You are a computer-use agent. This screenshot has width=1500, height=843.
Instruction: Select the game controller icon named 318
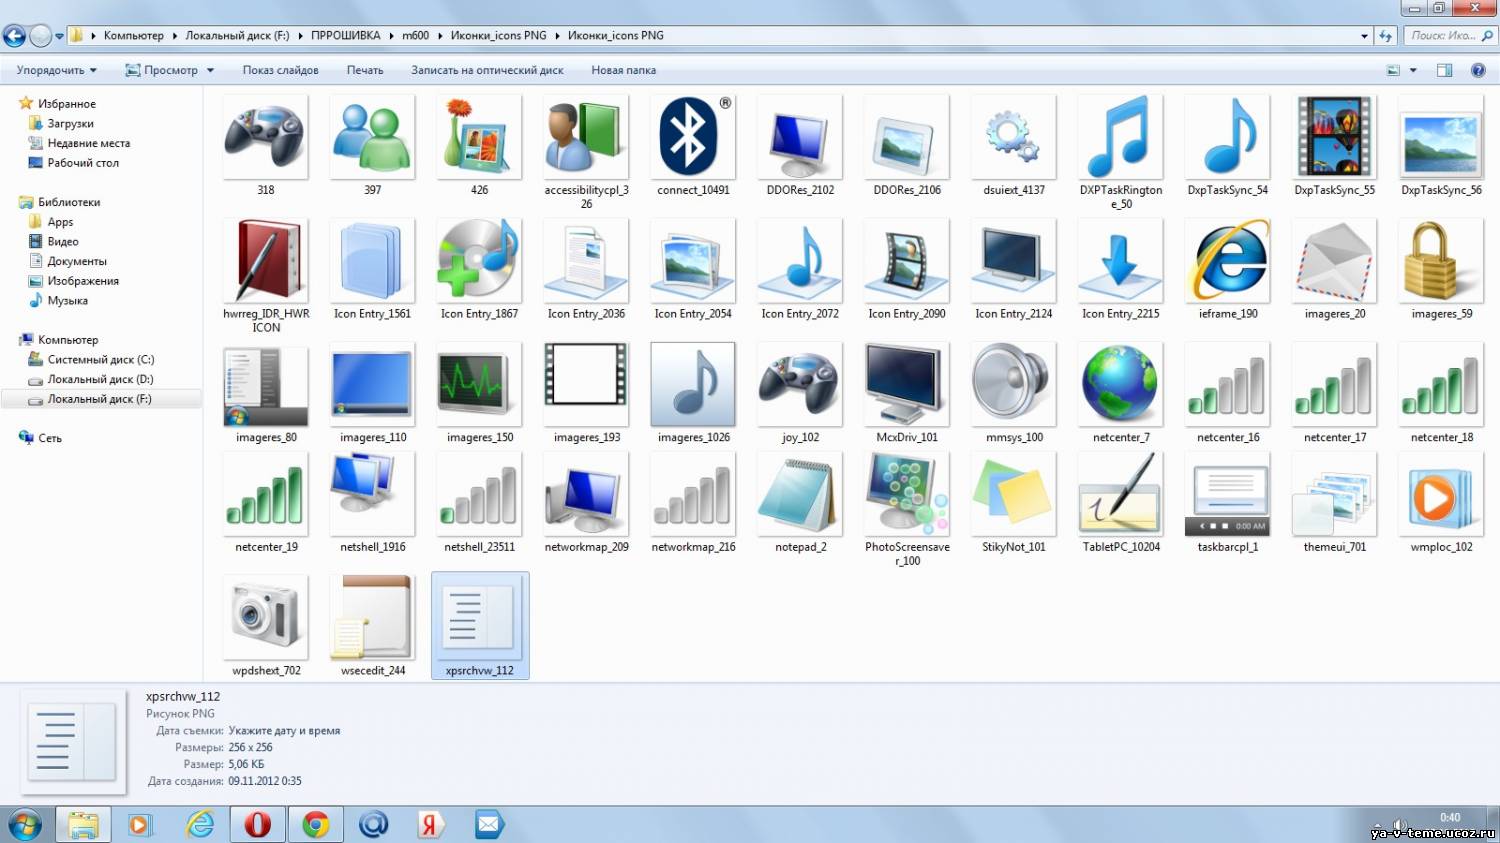click(x=265, y=137)
